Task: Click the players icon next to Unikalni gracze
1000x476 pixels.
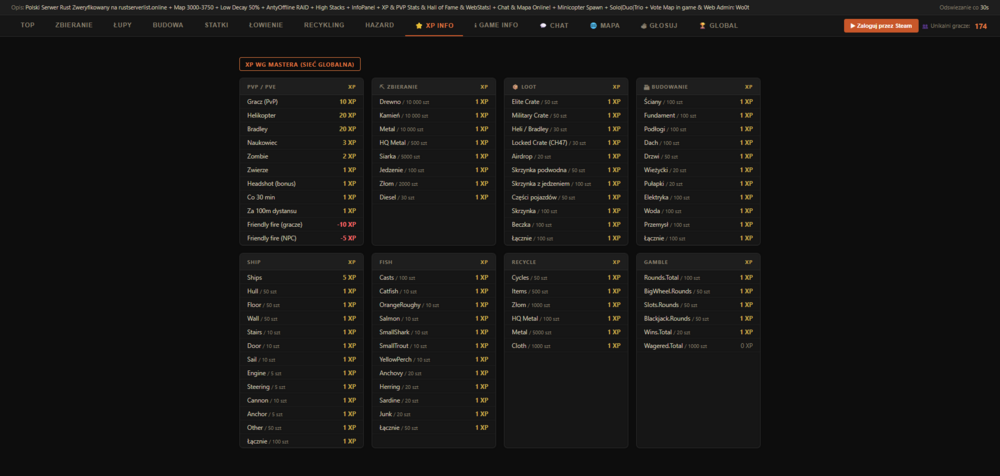Action: (925, 26)
